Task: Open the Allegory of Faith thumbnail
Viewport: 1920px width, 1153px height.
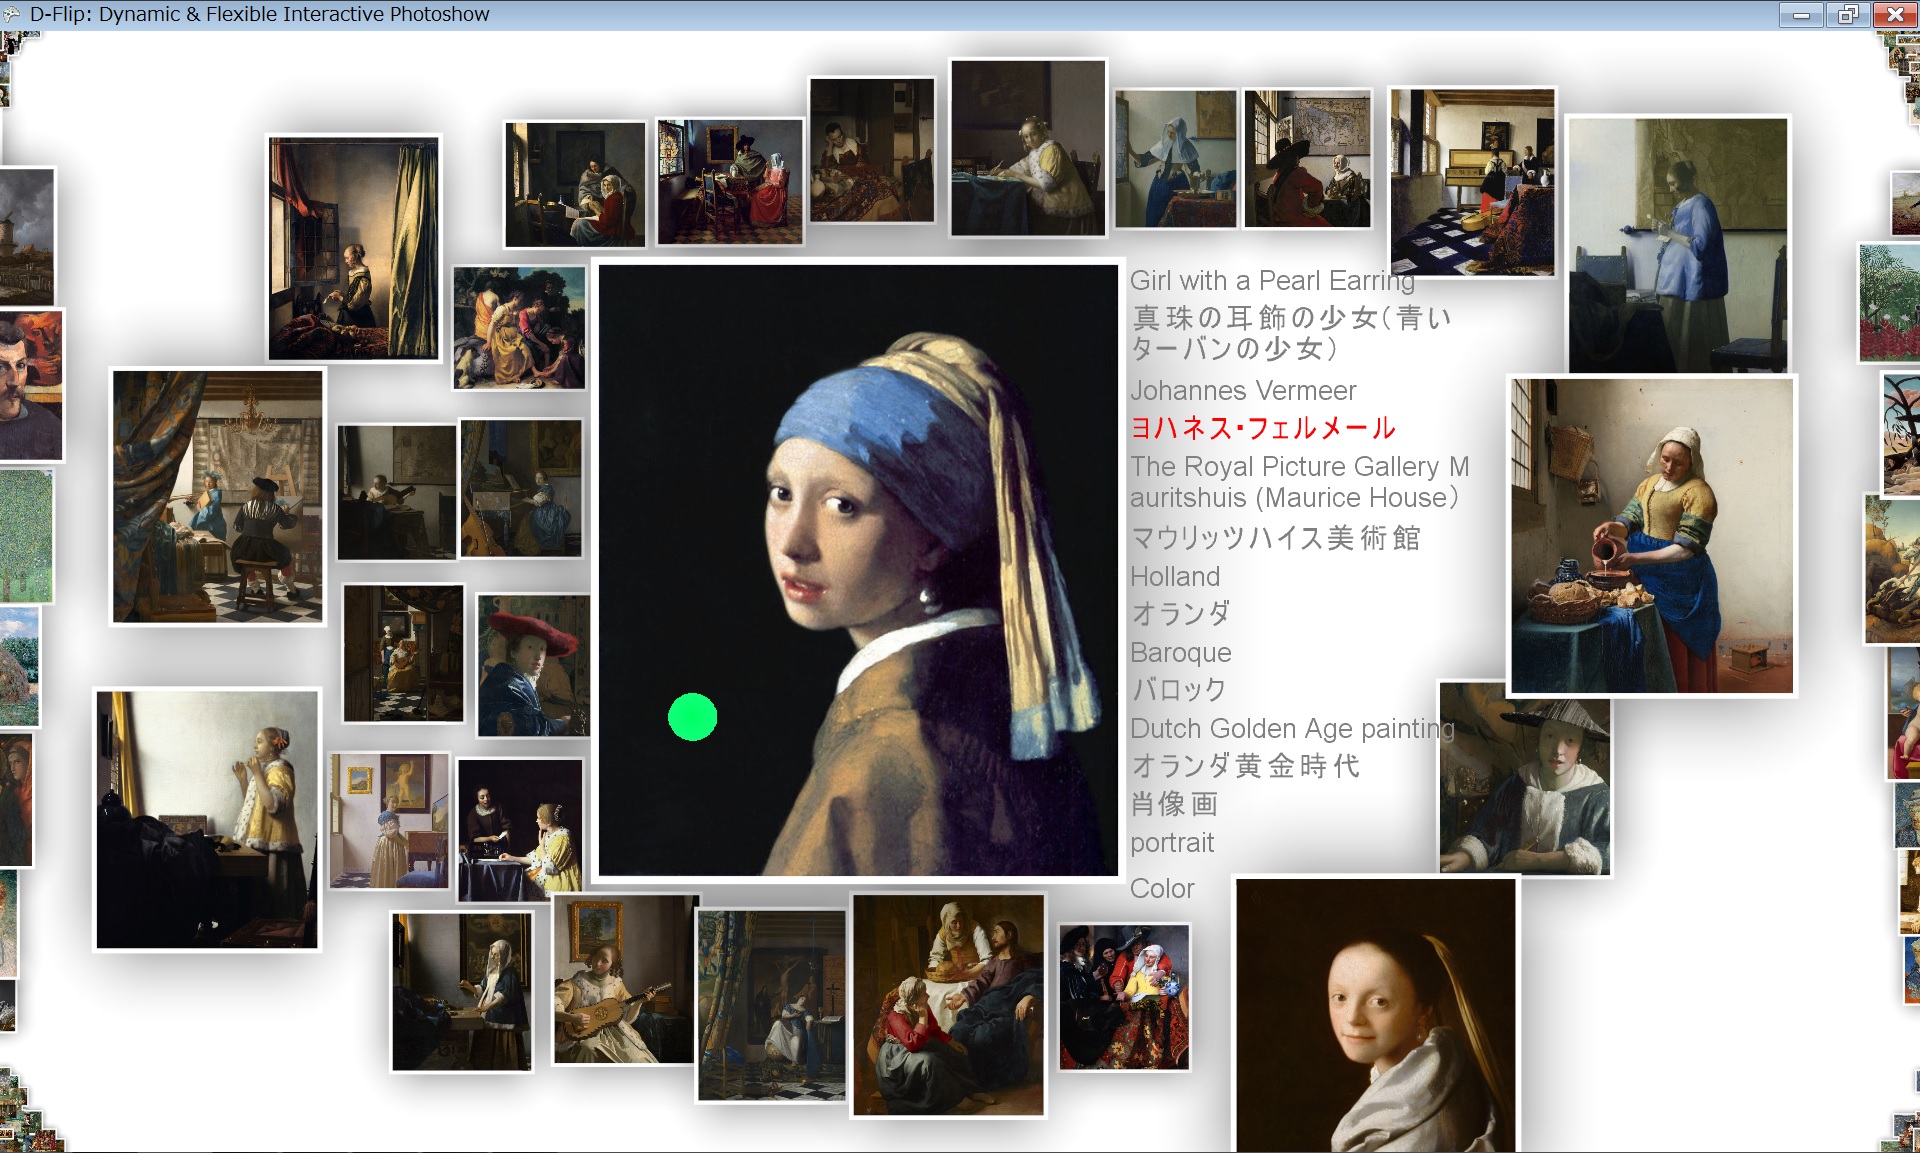Action: tap(771, 1005)
